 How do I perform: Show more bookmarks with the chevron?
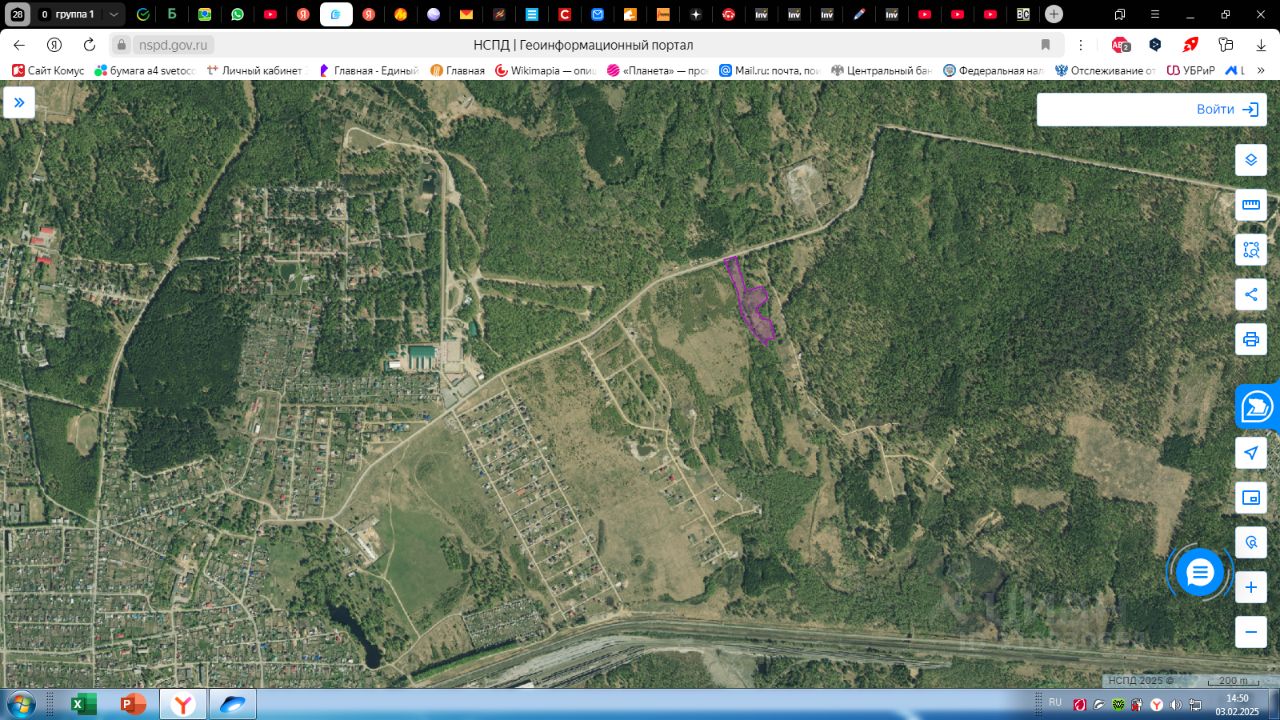coord(1260,71)
